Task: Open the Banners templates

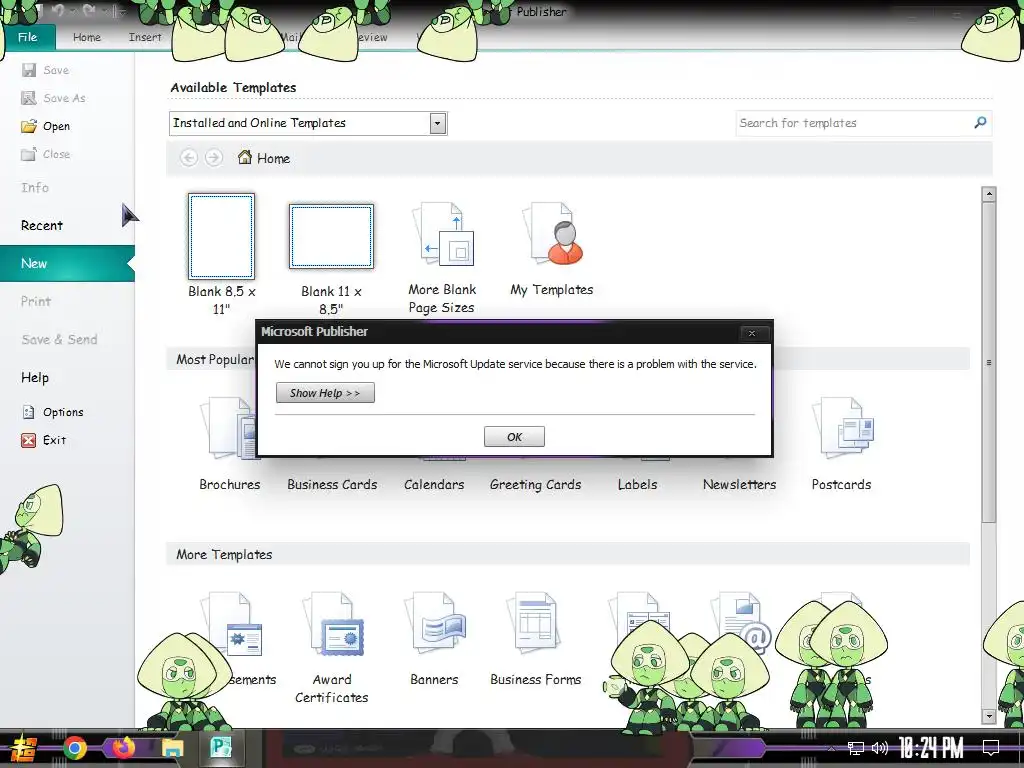Action: click(434, 638)
